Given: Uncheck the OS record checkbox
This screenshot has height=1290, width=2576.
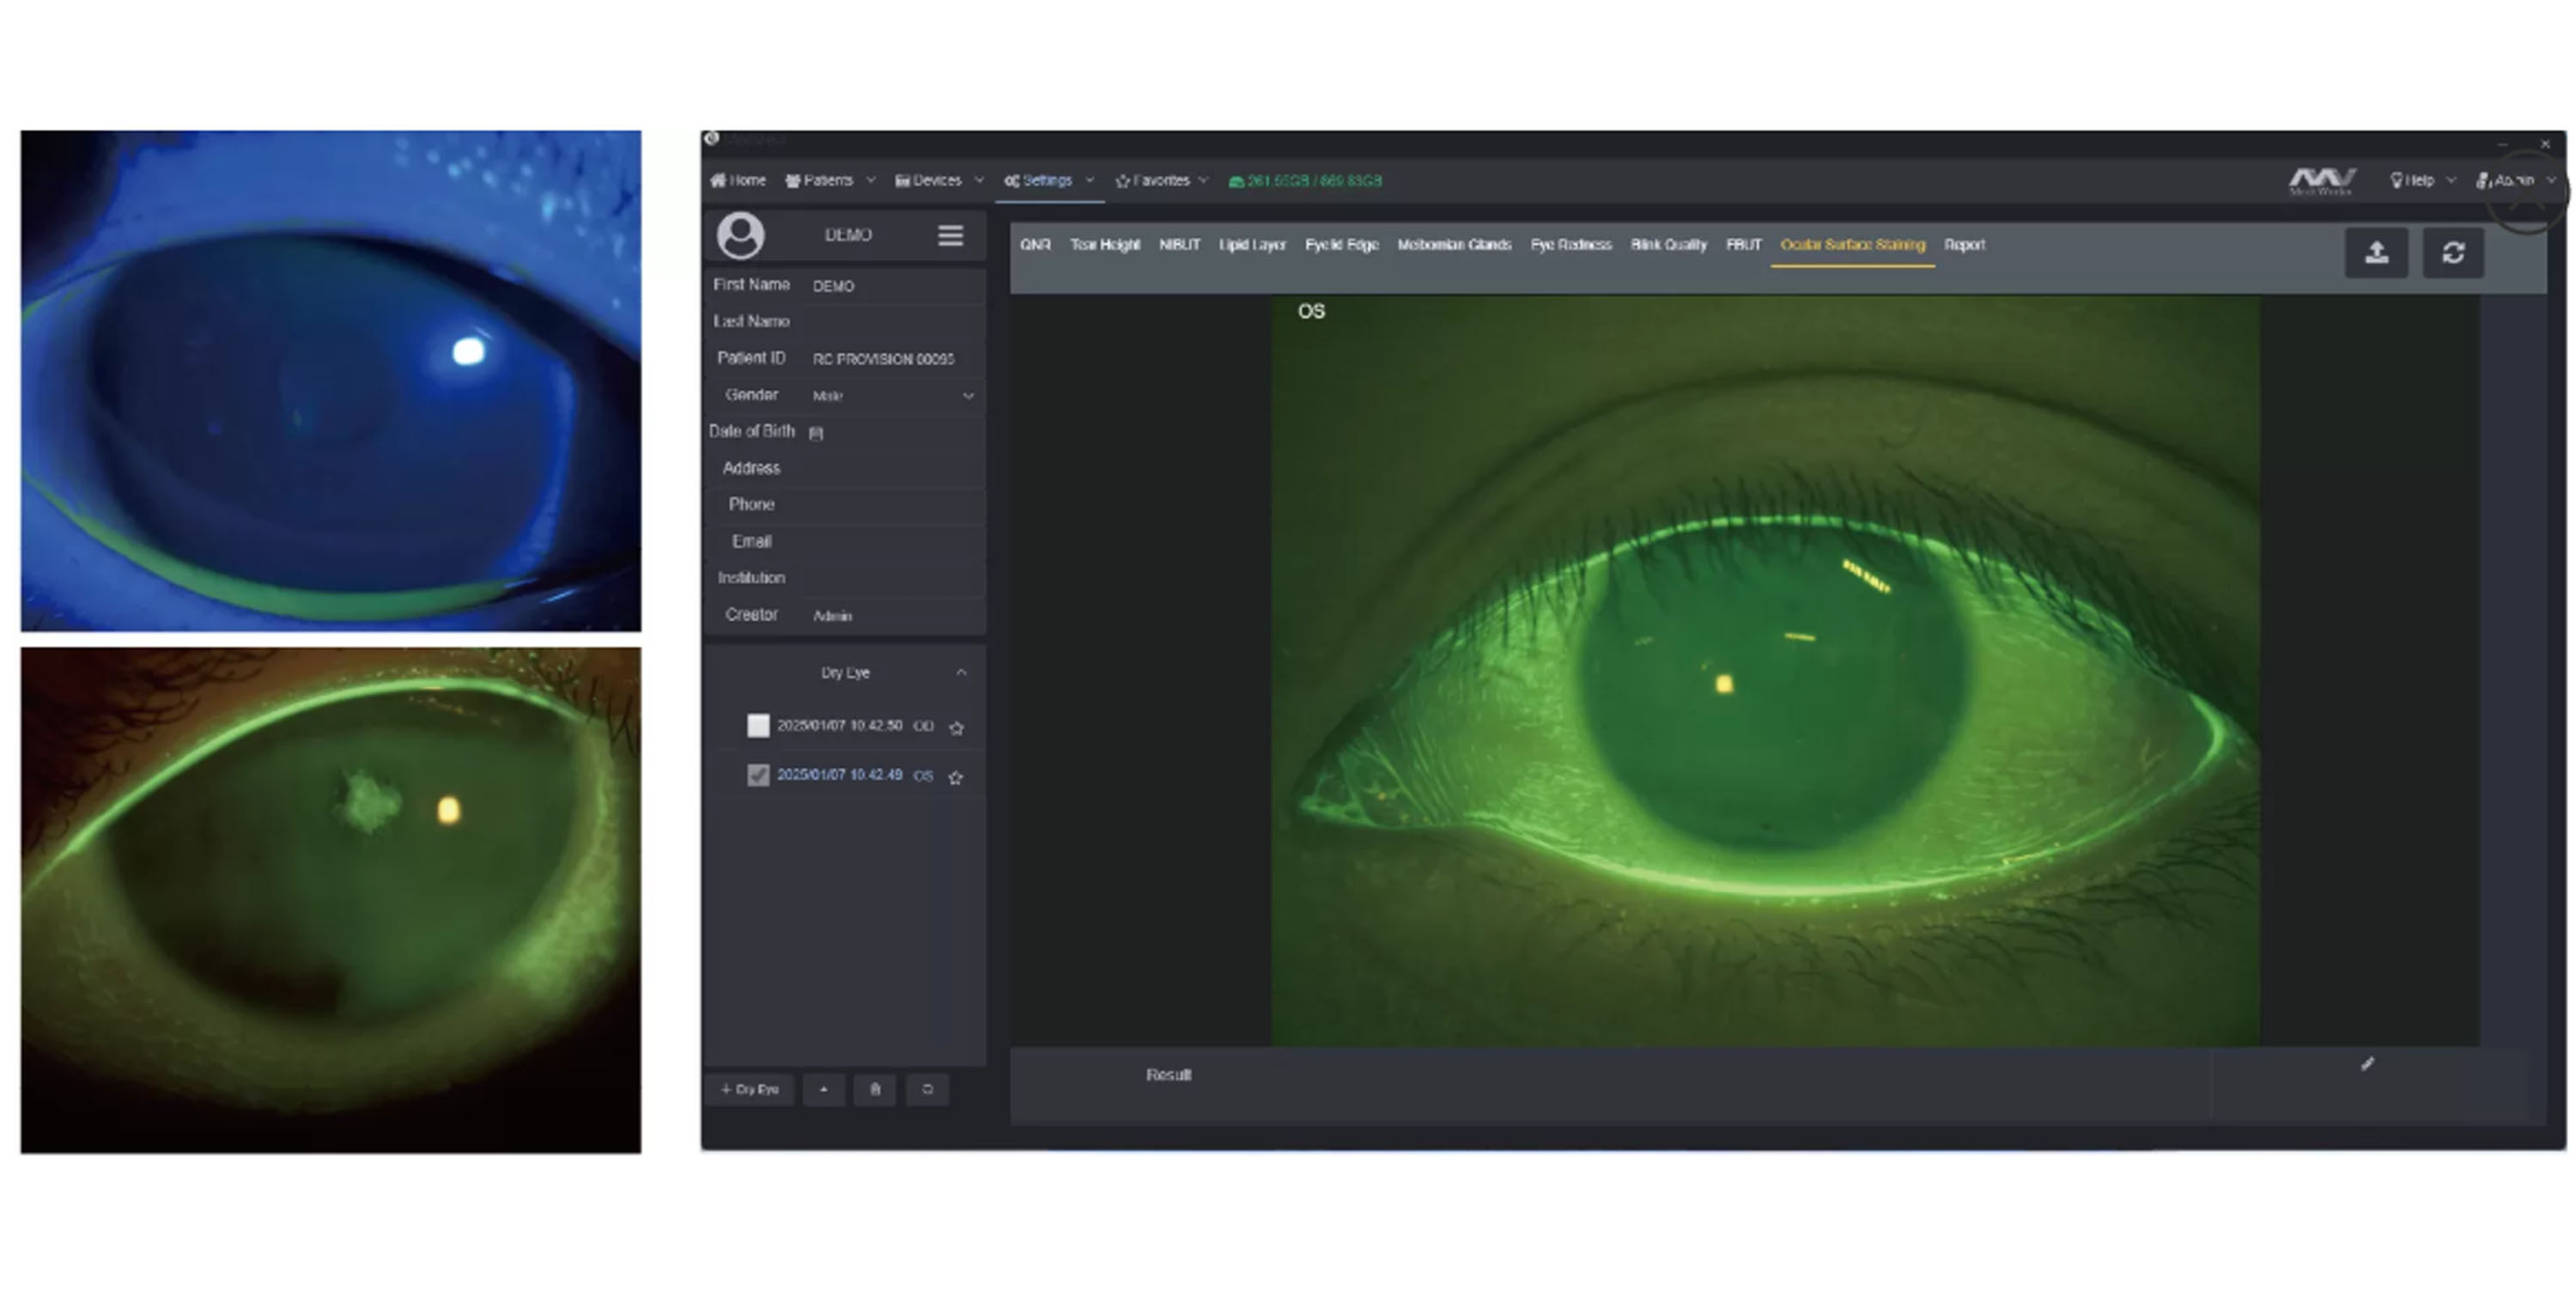Looking at the screenshot, I should pyautogui.click(x=758, y=775).
